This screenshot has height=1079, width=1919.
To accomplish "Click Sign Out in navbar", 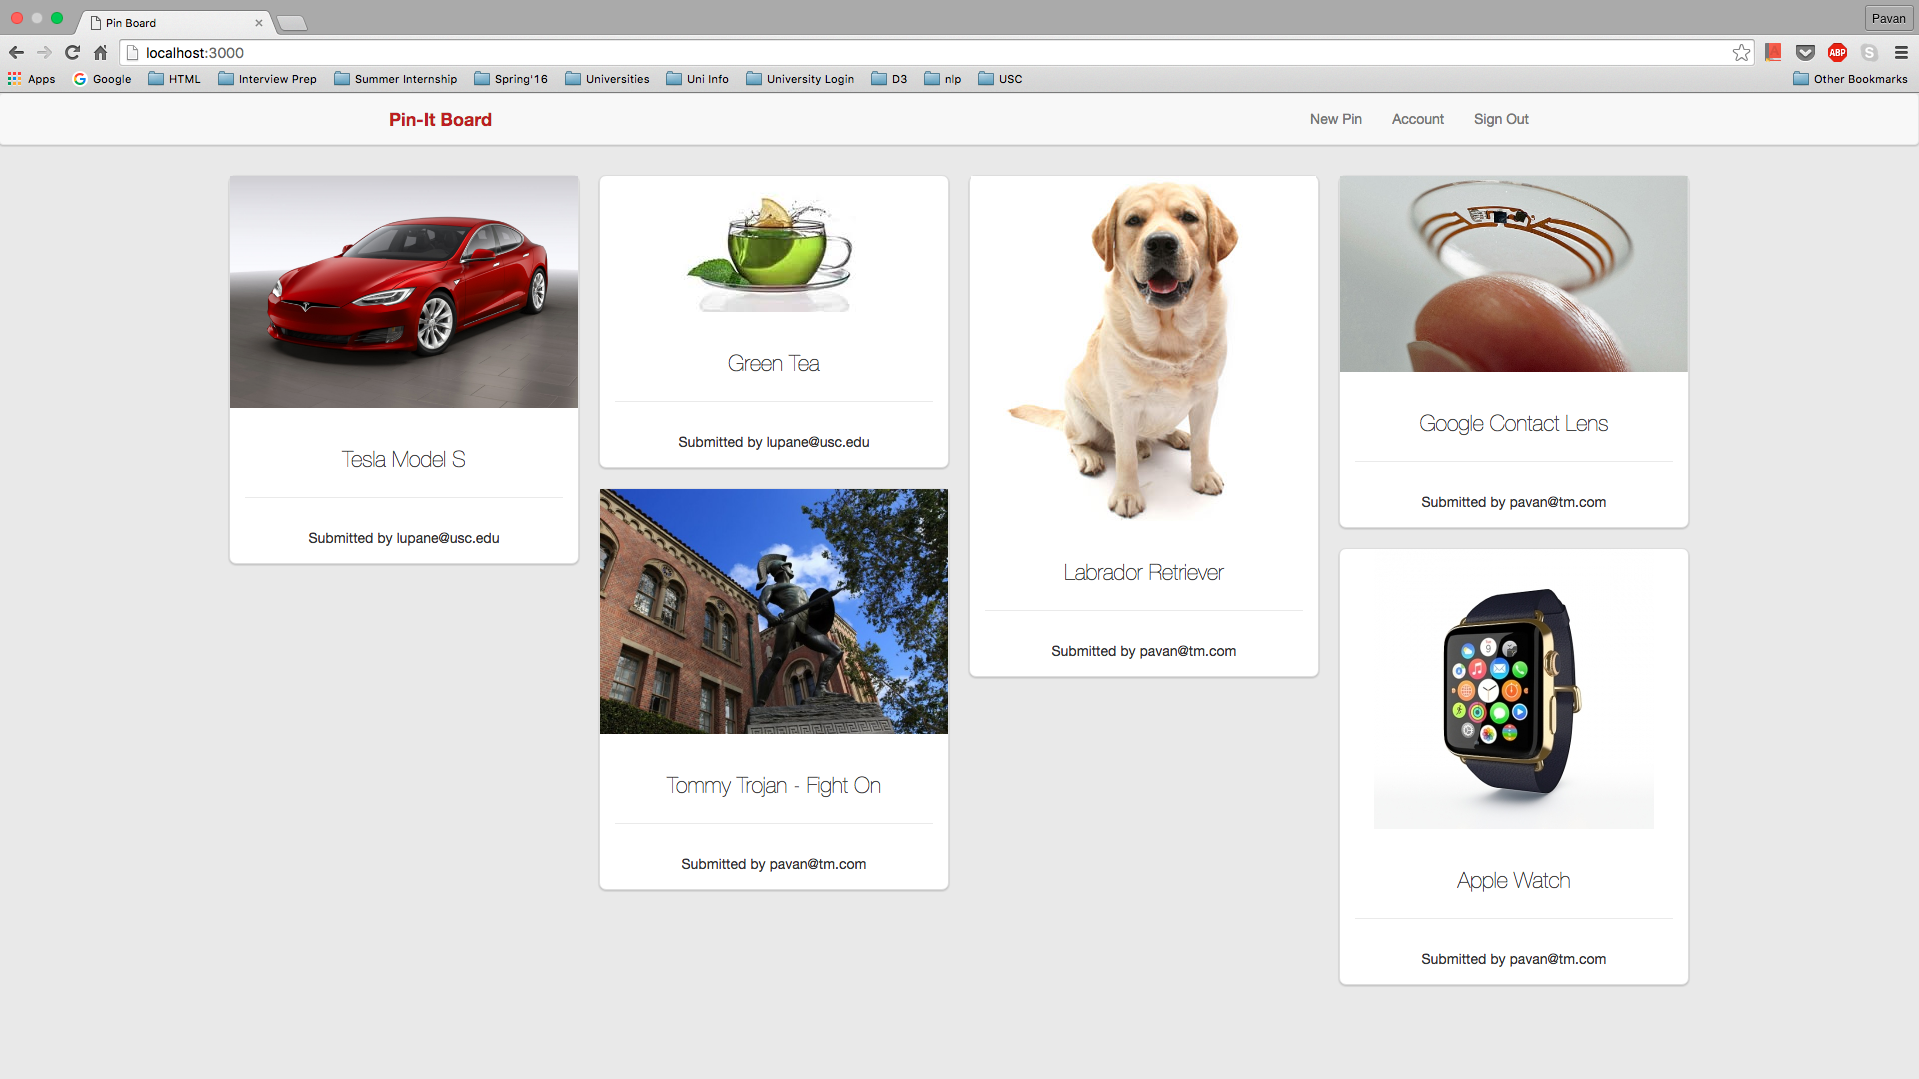I will pos(1501,119).
